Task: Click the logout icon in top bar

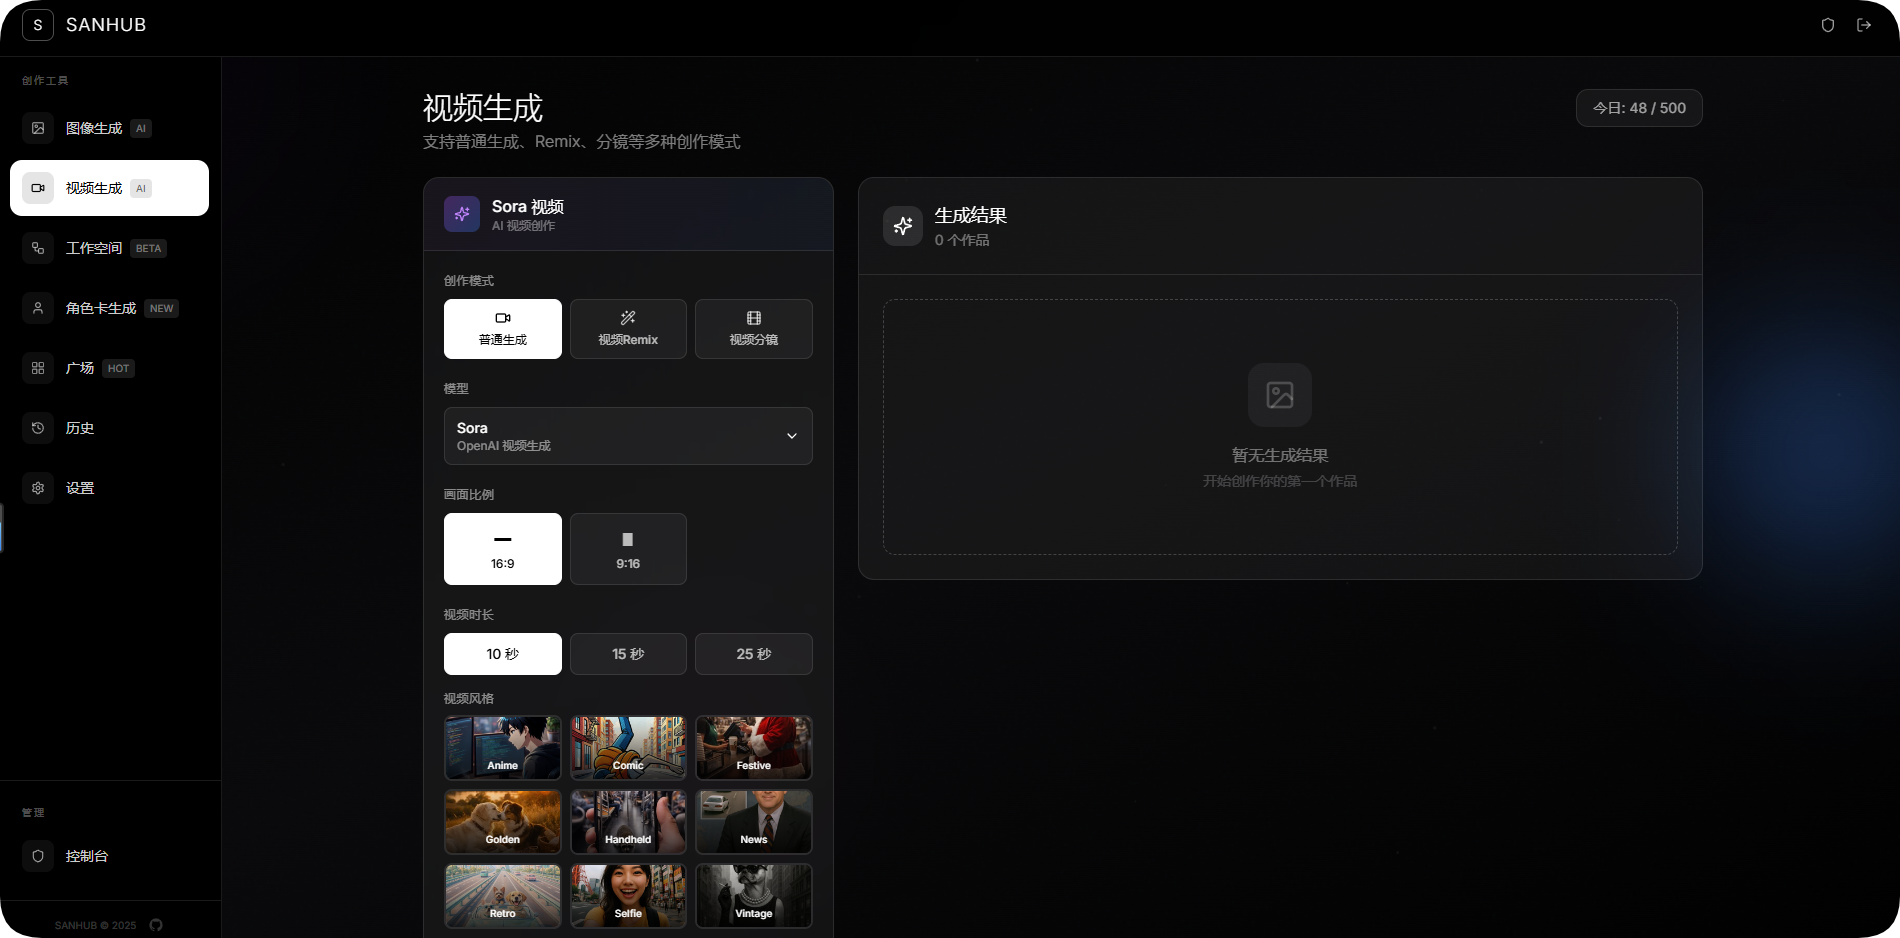Action: (x=1864, y=25)
